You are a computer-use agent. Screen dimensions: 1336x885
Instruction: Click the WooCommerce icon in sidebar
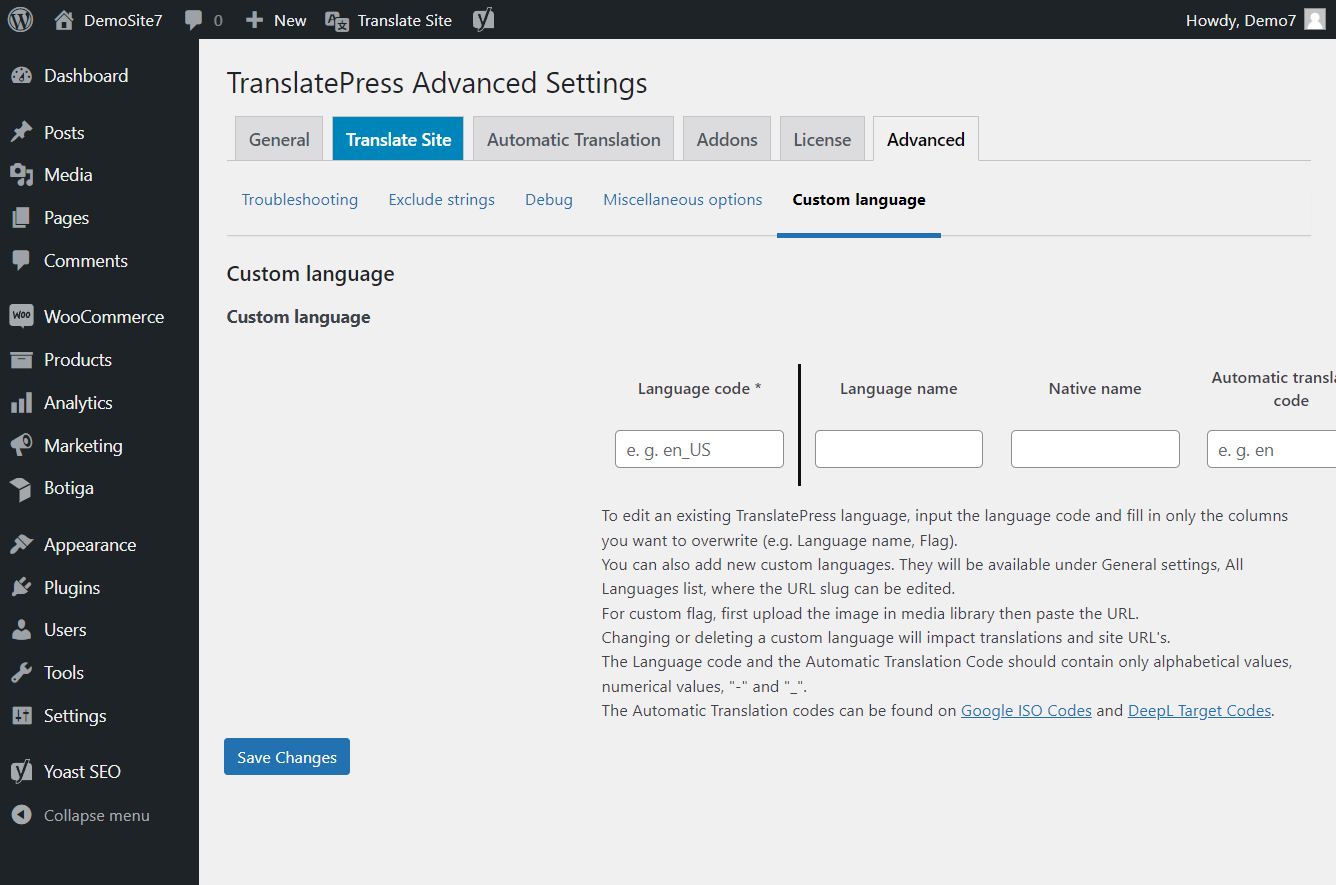(x=21, y=317)
